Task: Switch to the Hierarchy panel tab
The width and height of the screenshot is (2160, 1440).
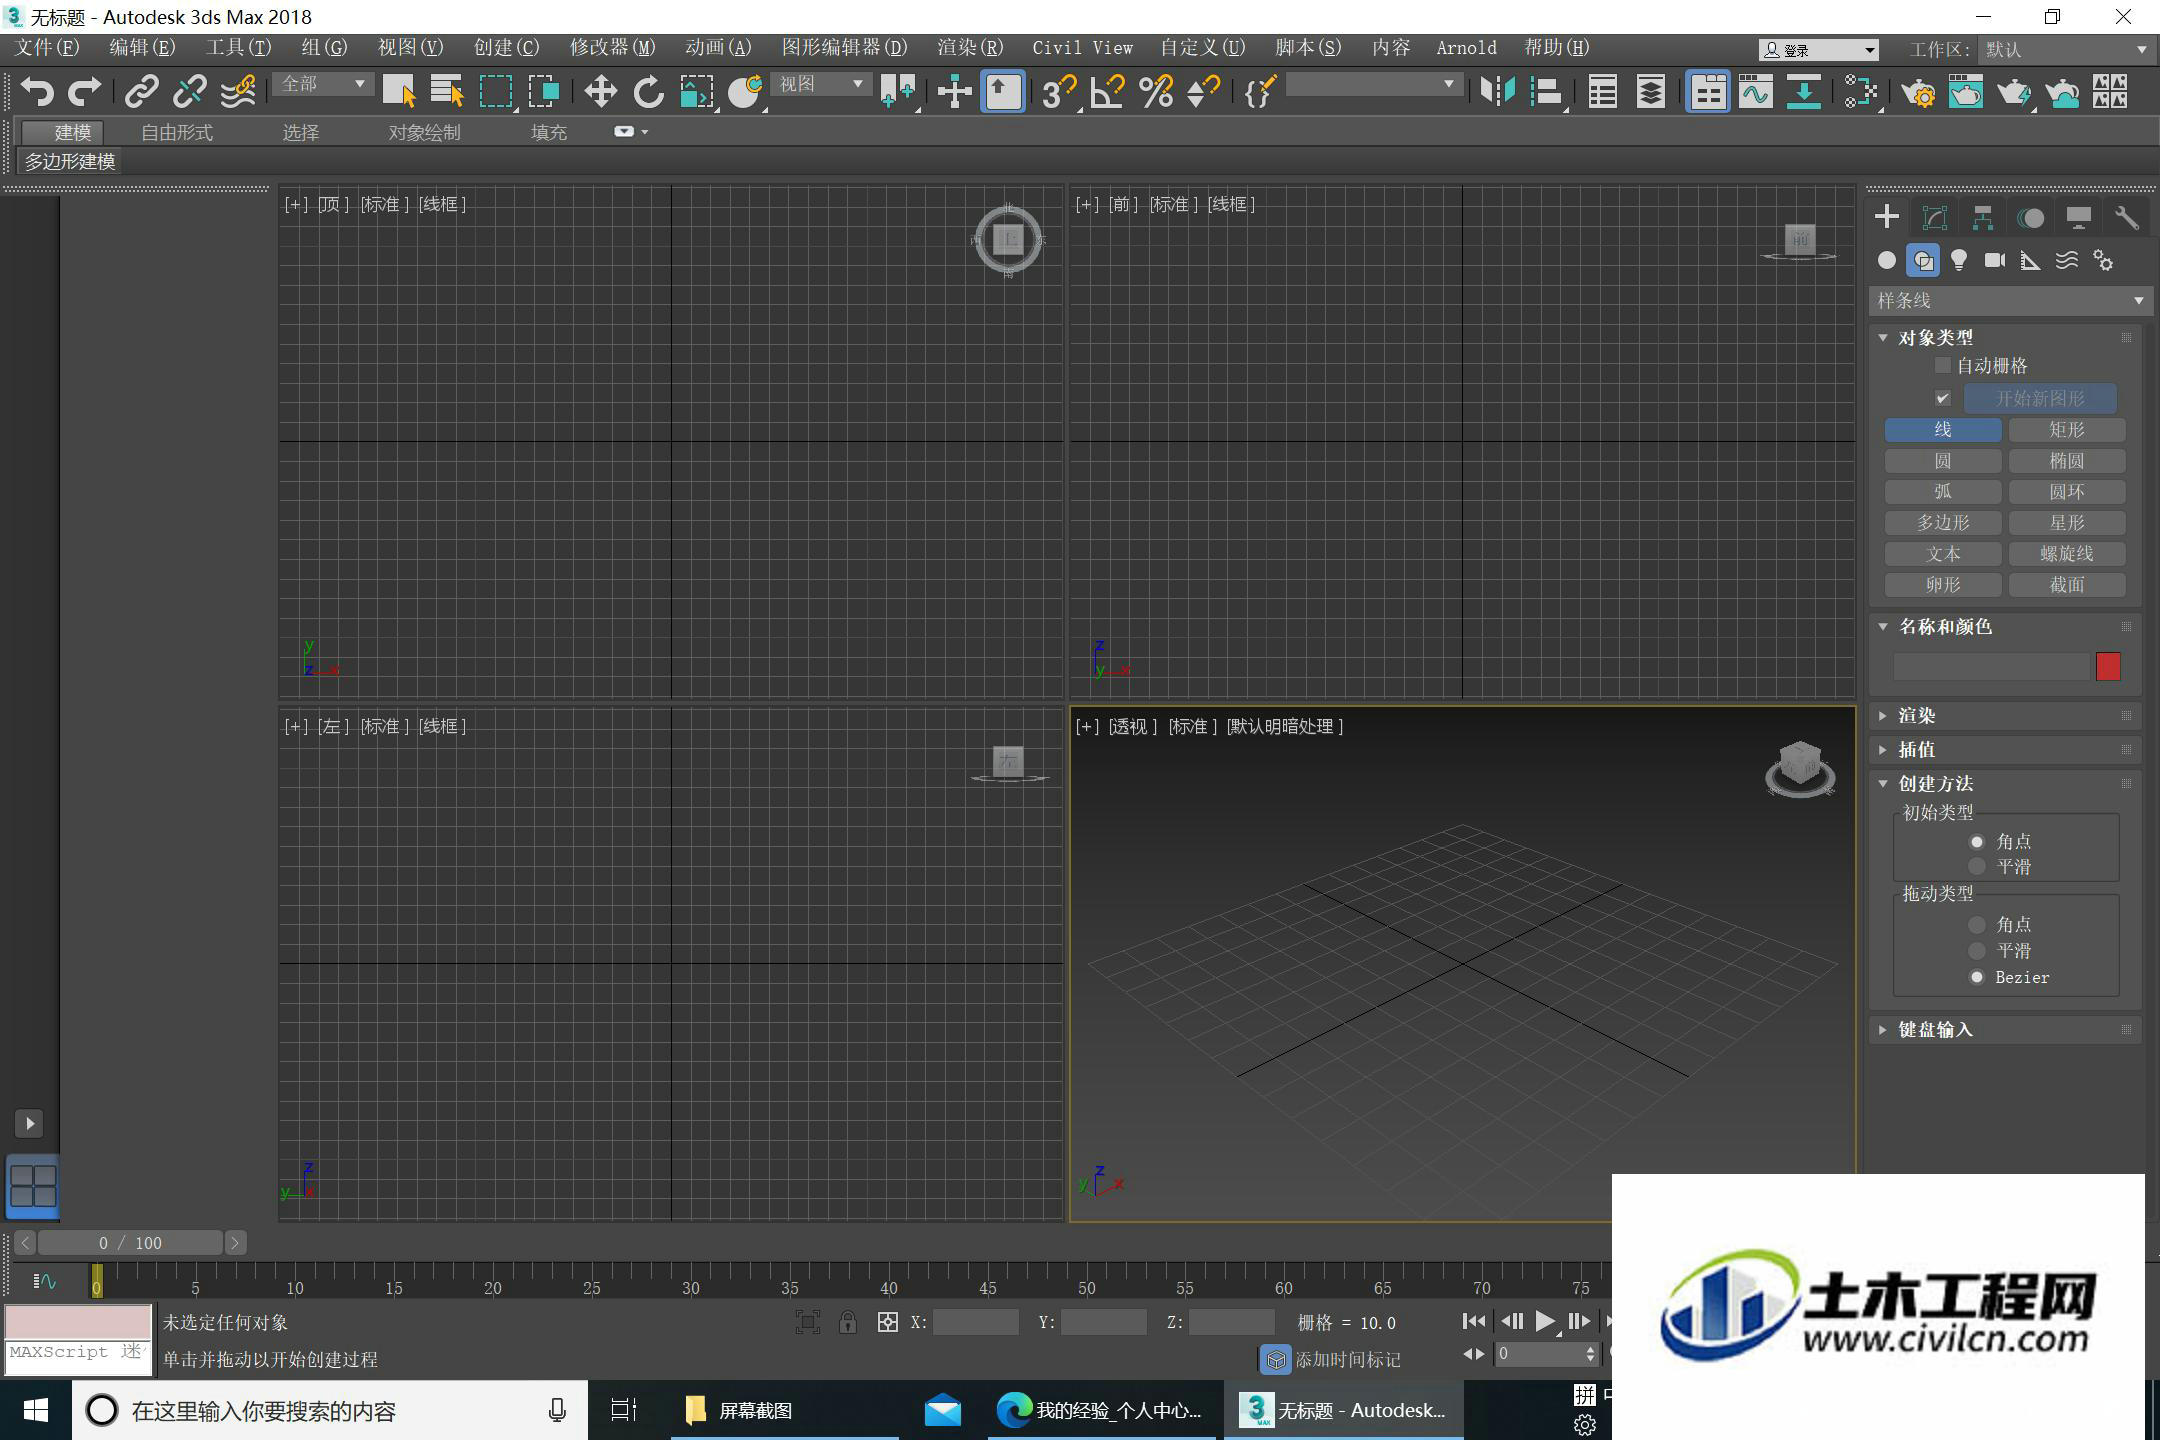Action: [x=1983, y=218]
